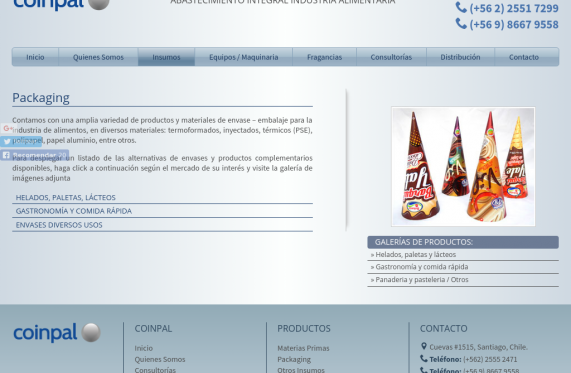This screenshot has height=373, width=571.
Task: Click the coinpal logo in the header
Action: (x=61, y=4)
